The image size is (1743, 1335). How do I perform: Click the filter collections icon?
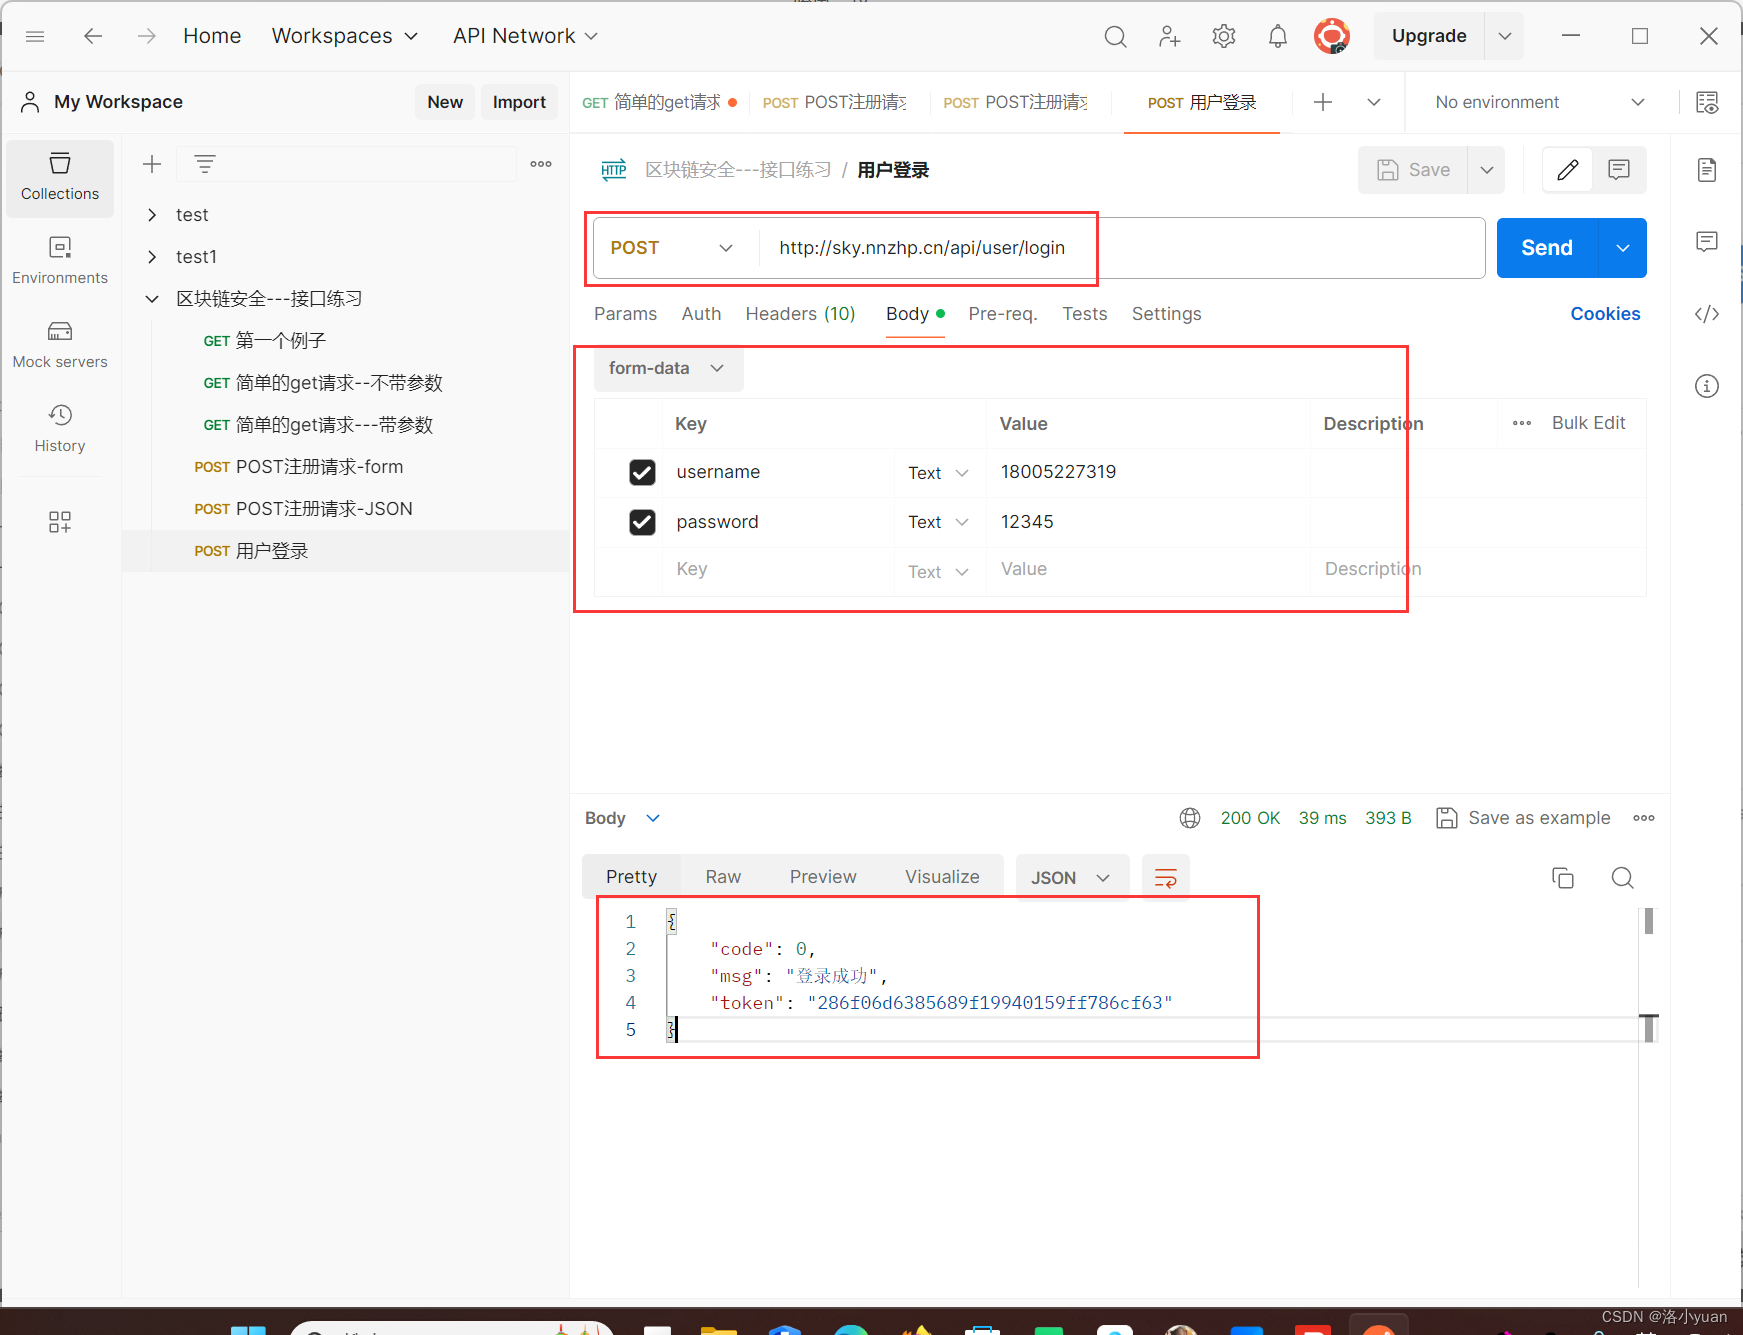click(x=205, y=164)
